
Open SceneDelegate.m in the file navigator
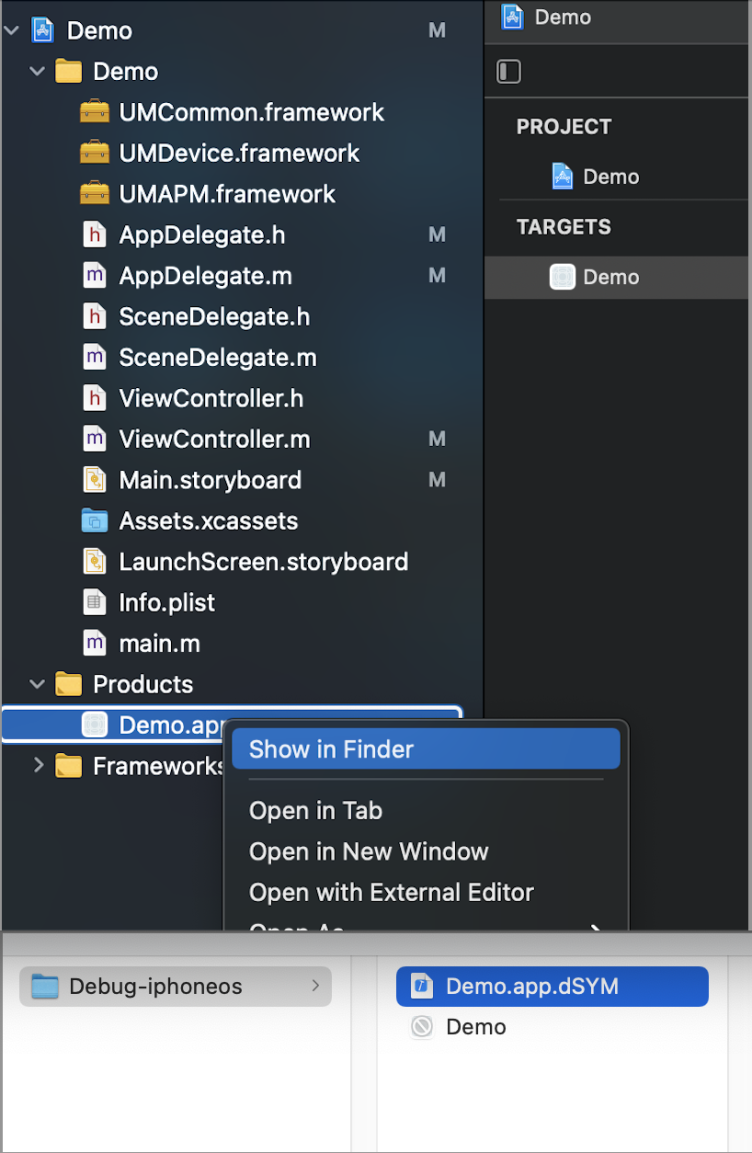coord(217,357)
